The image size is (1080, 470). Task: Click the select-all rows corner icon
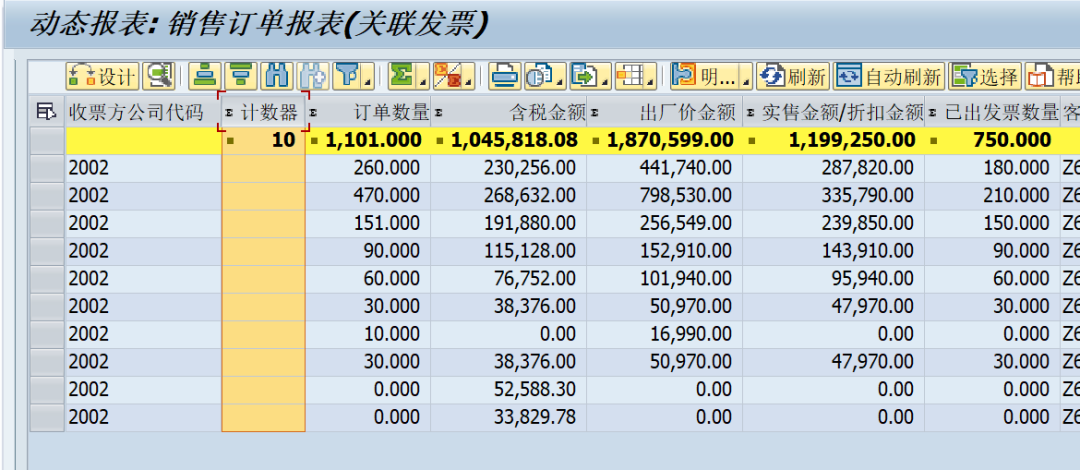click(x=47, y=112)
